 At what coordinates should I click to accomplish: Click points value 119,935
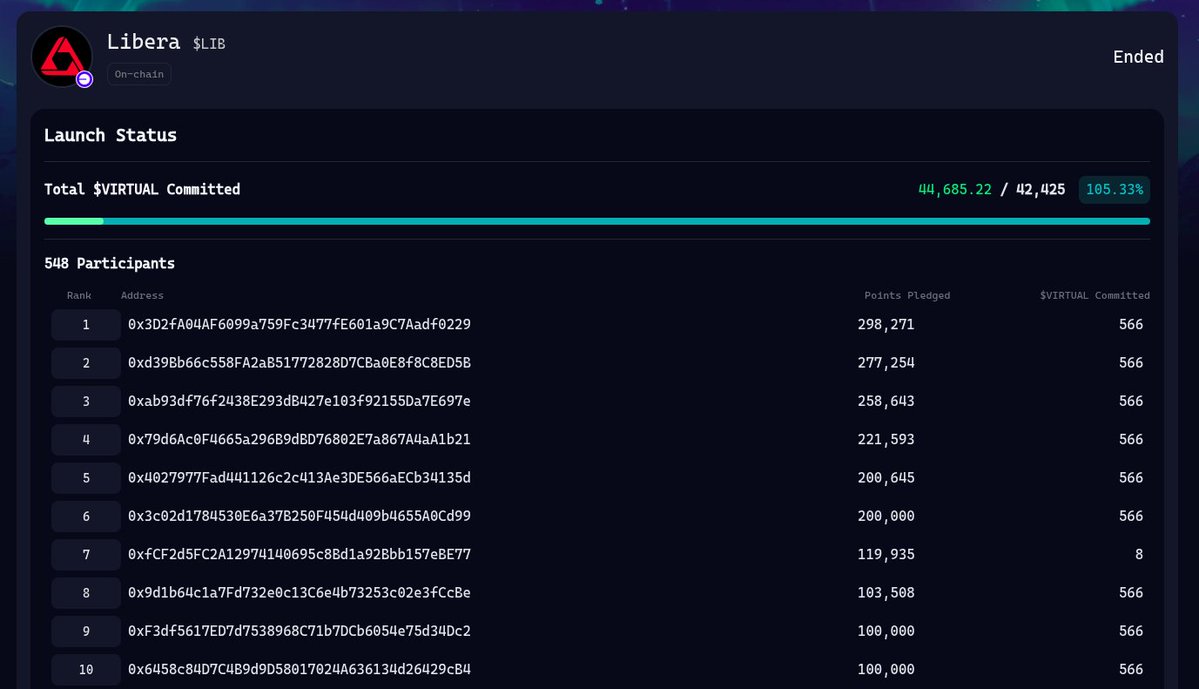coord(885,554)
